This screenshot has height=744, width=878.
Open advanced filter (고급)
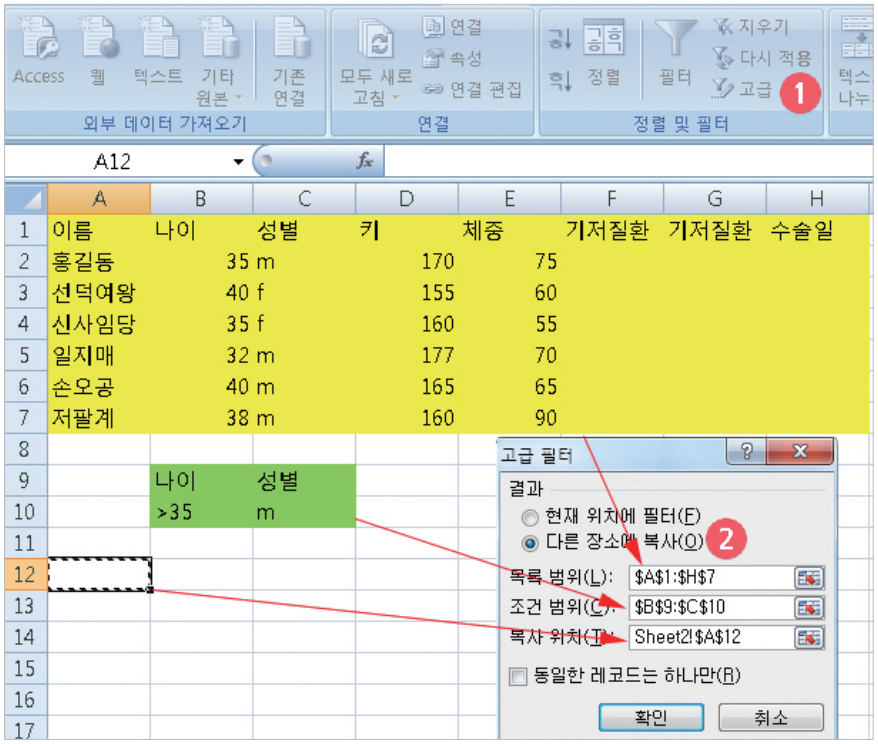click(x=742, y=89)
